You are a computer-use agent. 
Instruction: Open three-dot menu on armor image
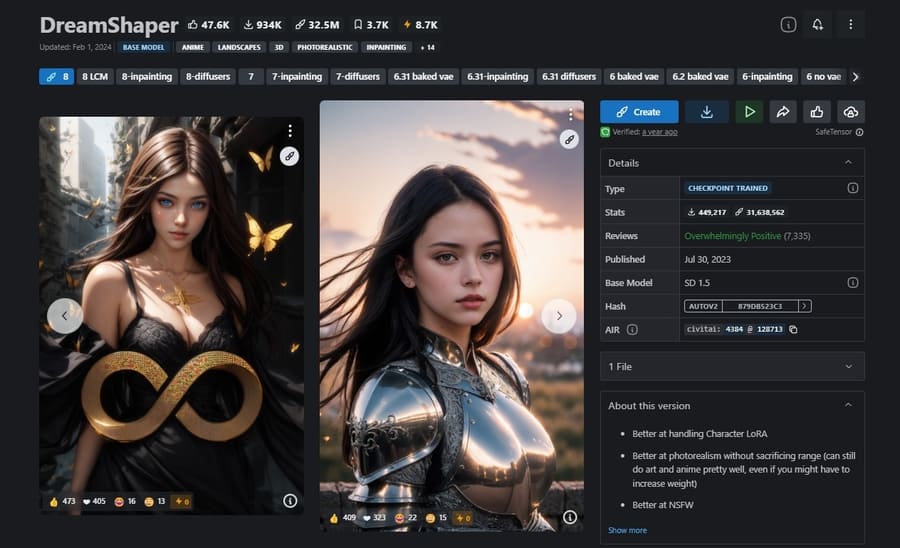tap(570, 115)
